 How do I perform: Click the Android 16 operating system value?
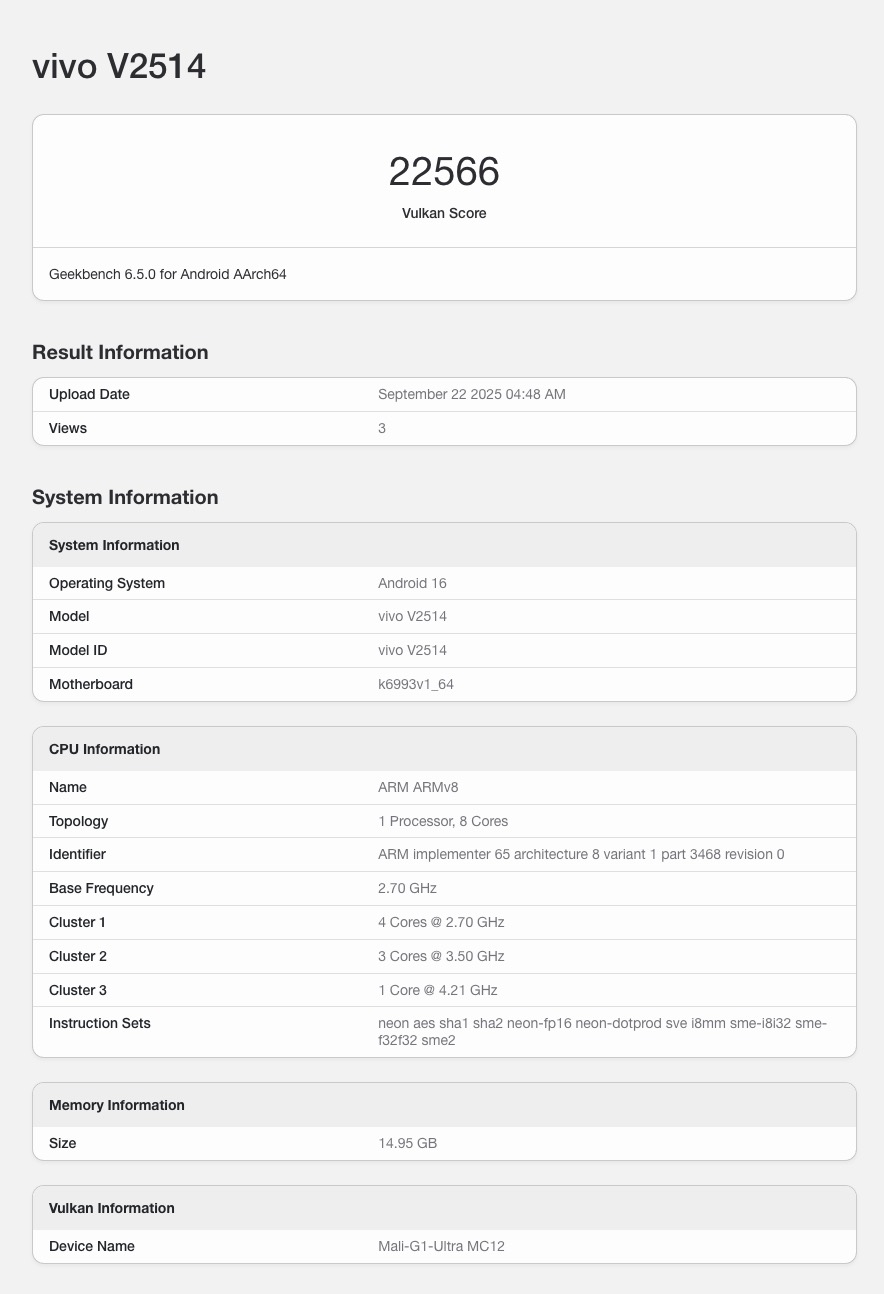412,583
